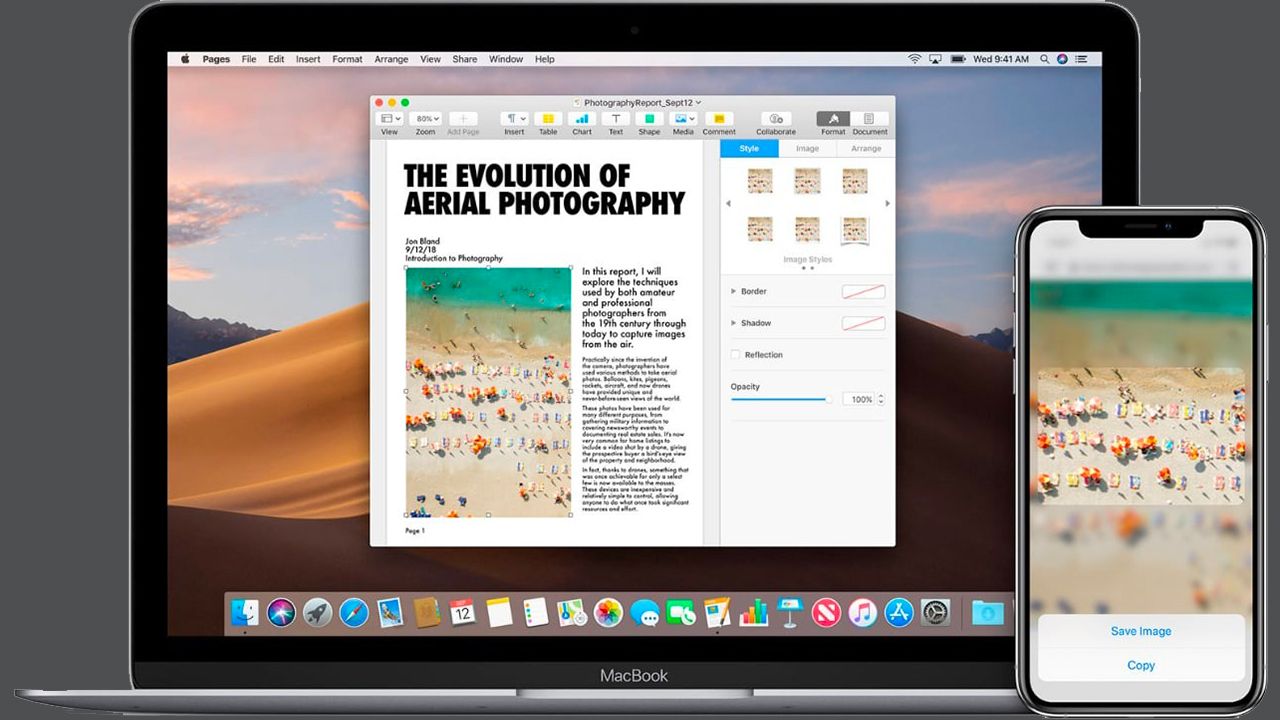Click the Wi-Fi status icon
The height and width of the screenshot is (720, 1280).
[914, 59]
